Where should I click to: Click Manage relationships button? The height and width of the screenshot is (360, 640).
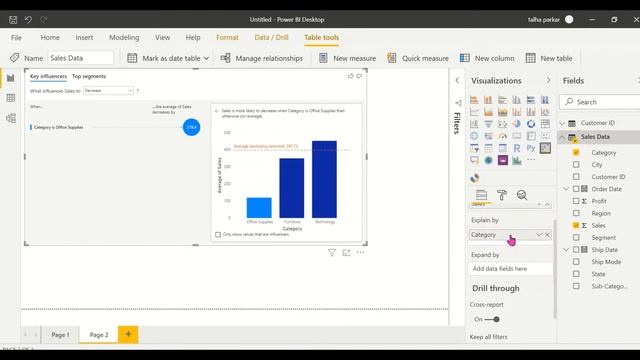262,58
